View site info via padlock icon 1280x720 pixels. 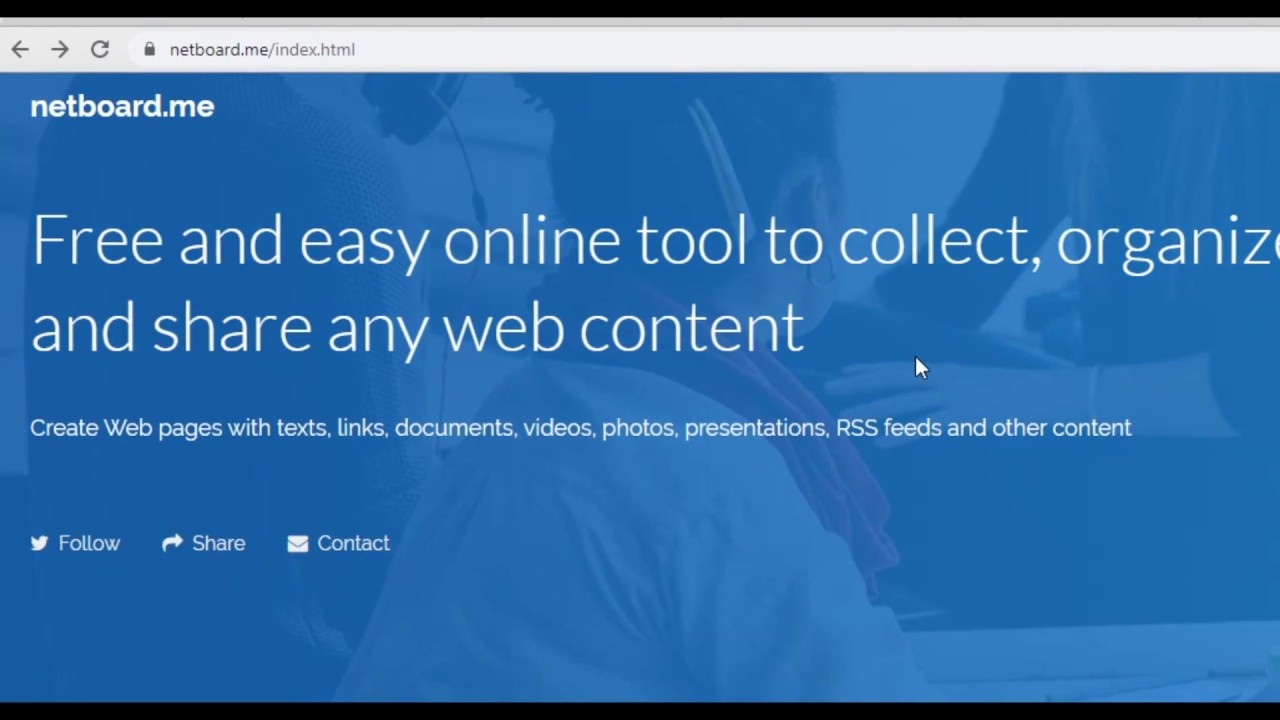pos(150,49)
